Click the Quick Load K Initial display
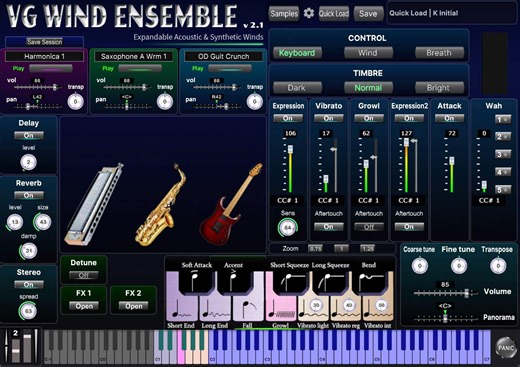Viewport: 520px width, 367px height. click(452, 13)
